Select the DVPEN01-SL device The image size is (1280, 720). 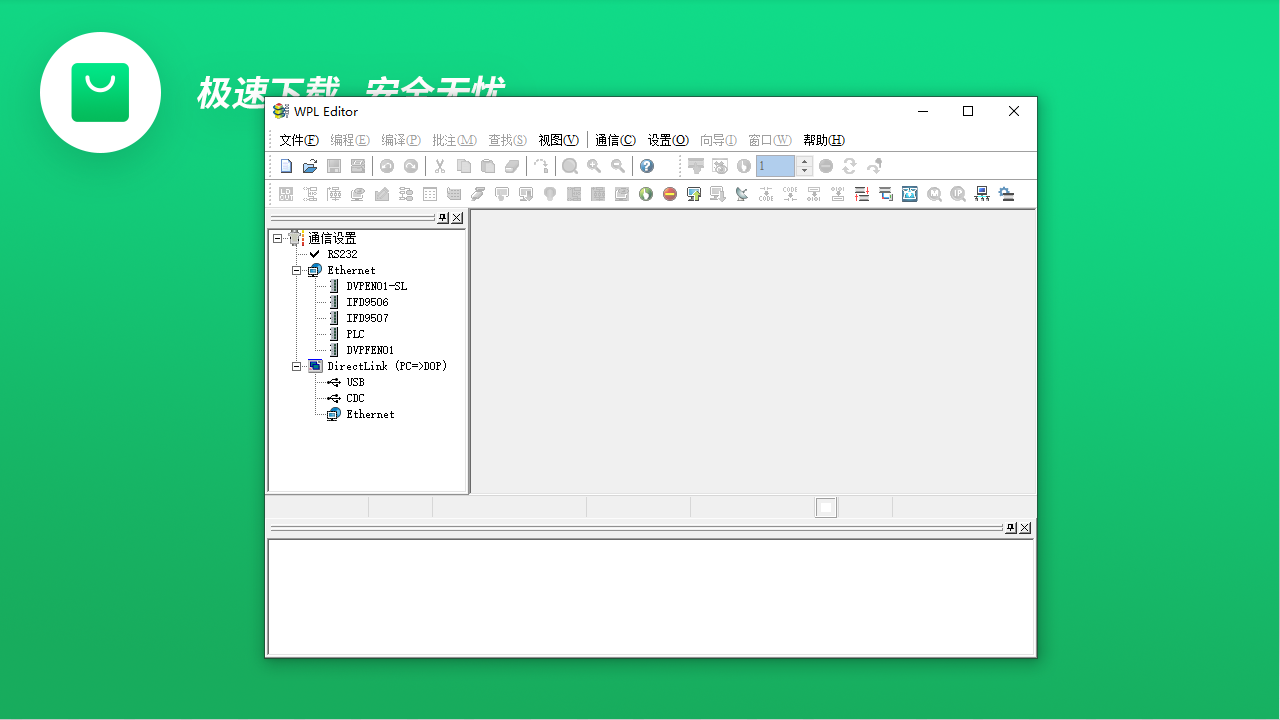(x=375, y=286)
